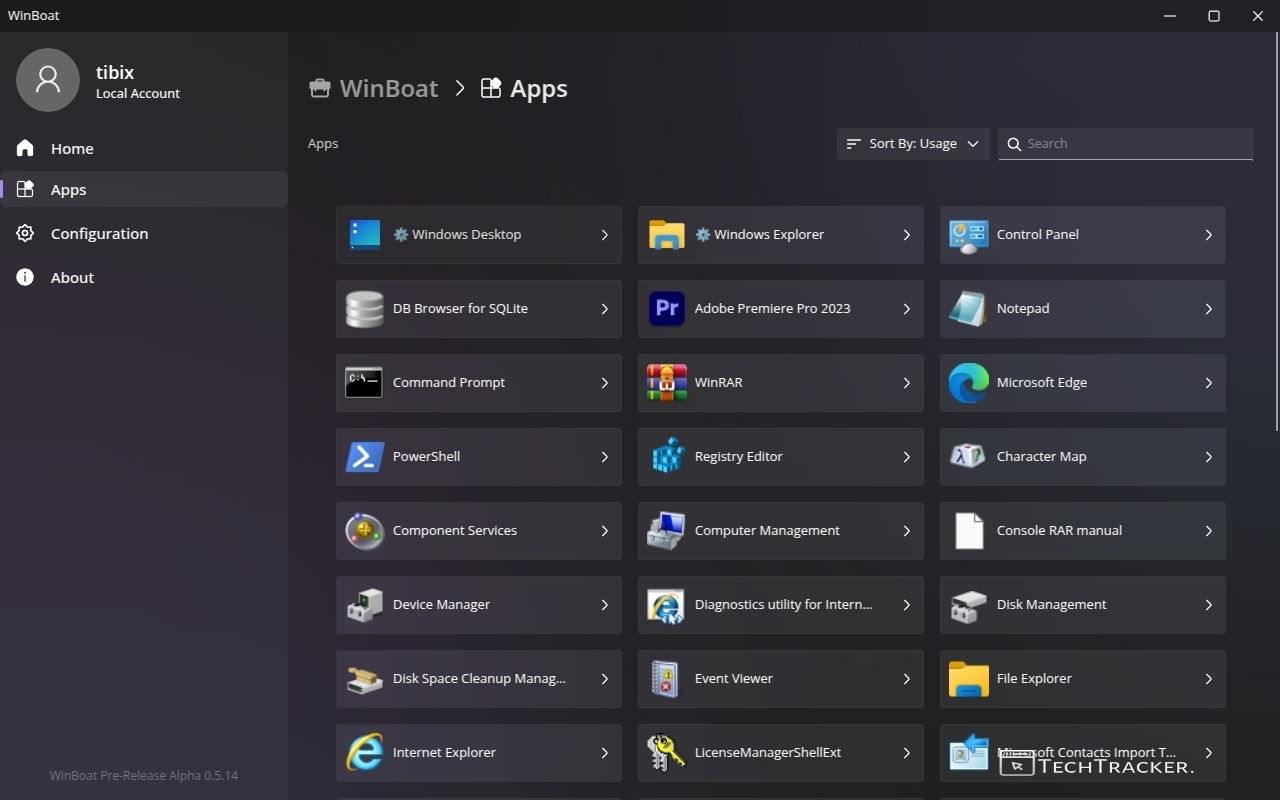Launch the Device Manager entry
Viewport: 1280px width, 800px height.
[x=478, y=605]
